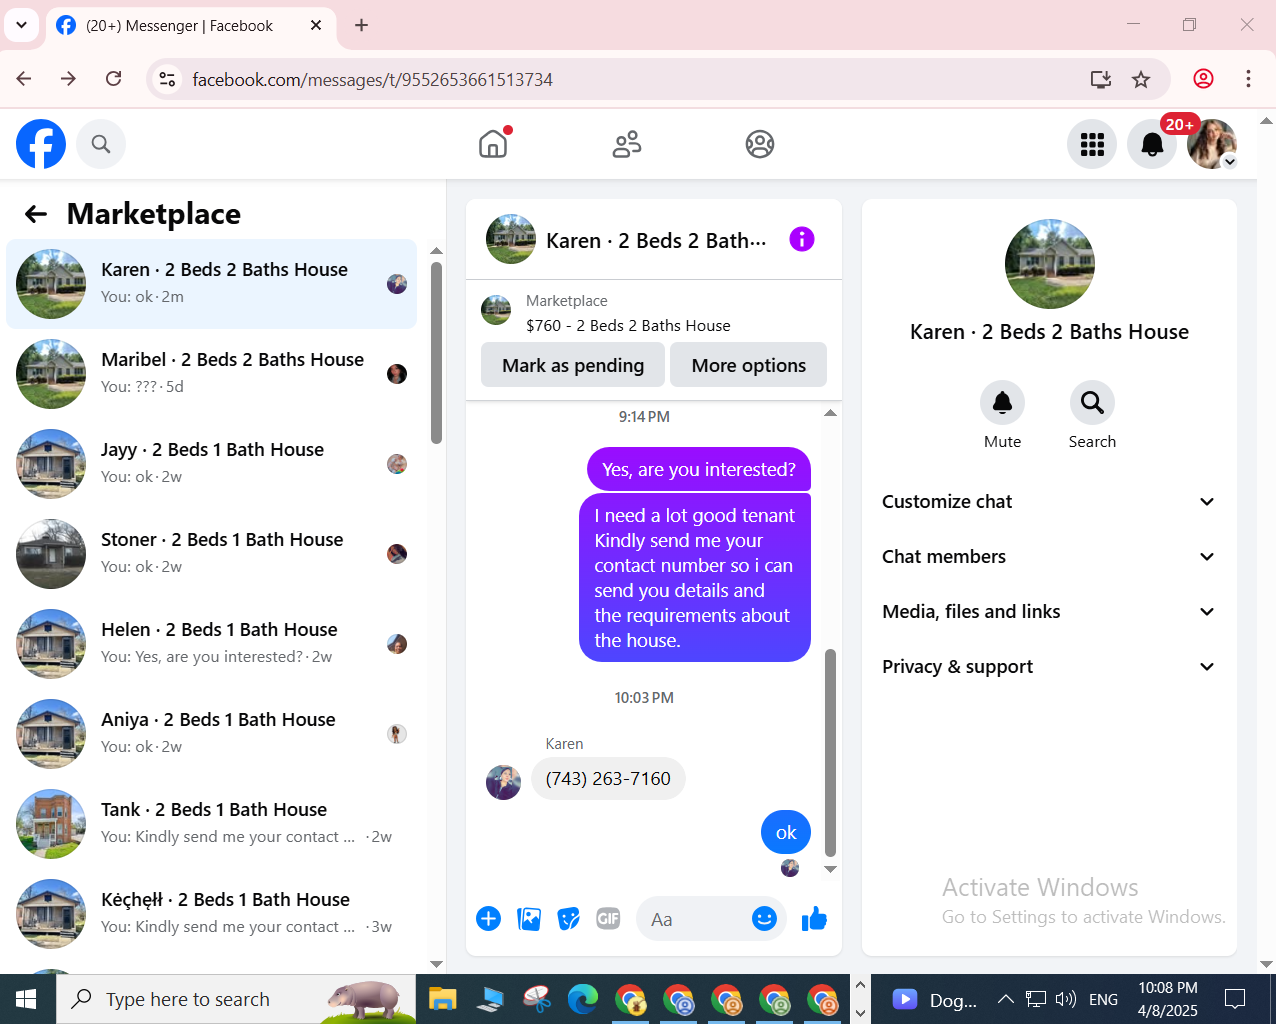Expand Media, files and links section
Image resolution: width=1276 pixels, height=1024 pixels.
pyautogui.click(x=1049, y=612)
